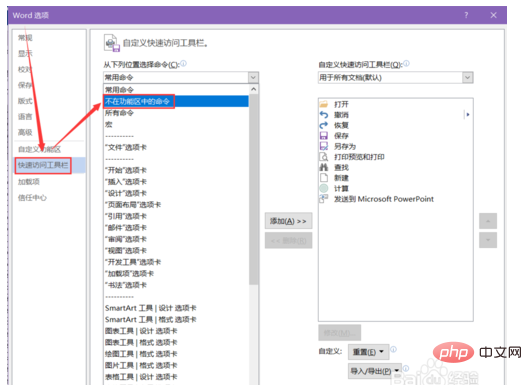Click the << 删除(R) button

(x=288, y=240)
